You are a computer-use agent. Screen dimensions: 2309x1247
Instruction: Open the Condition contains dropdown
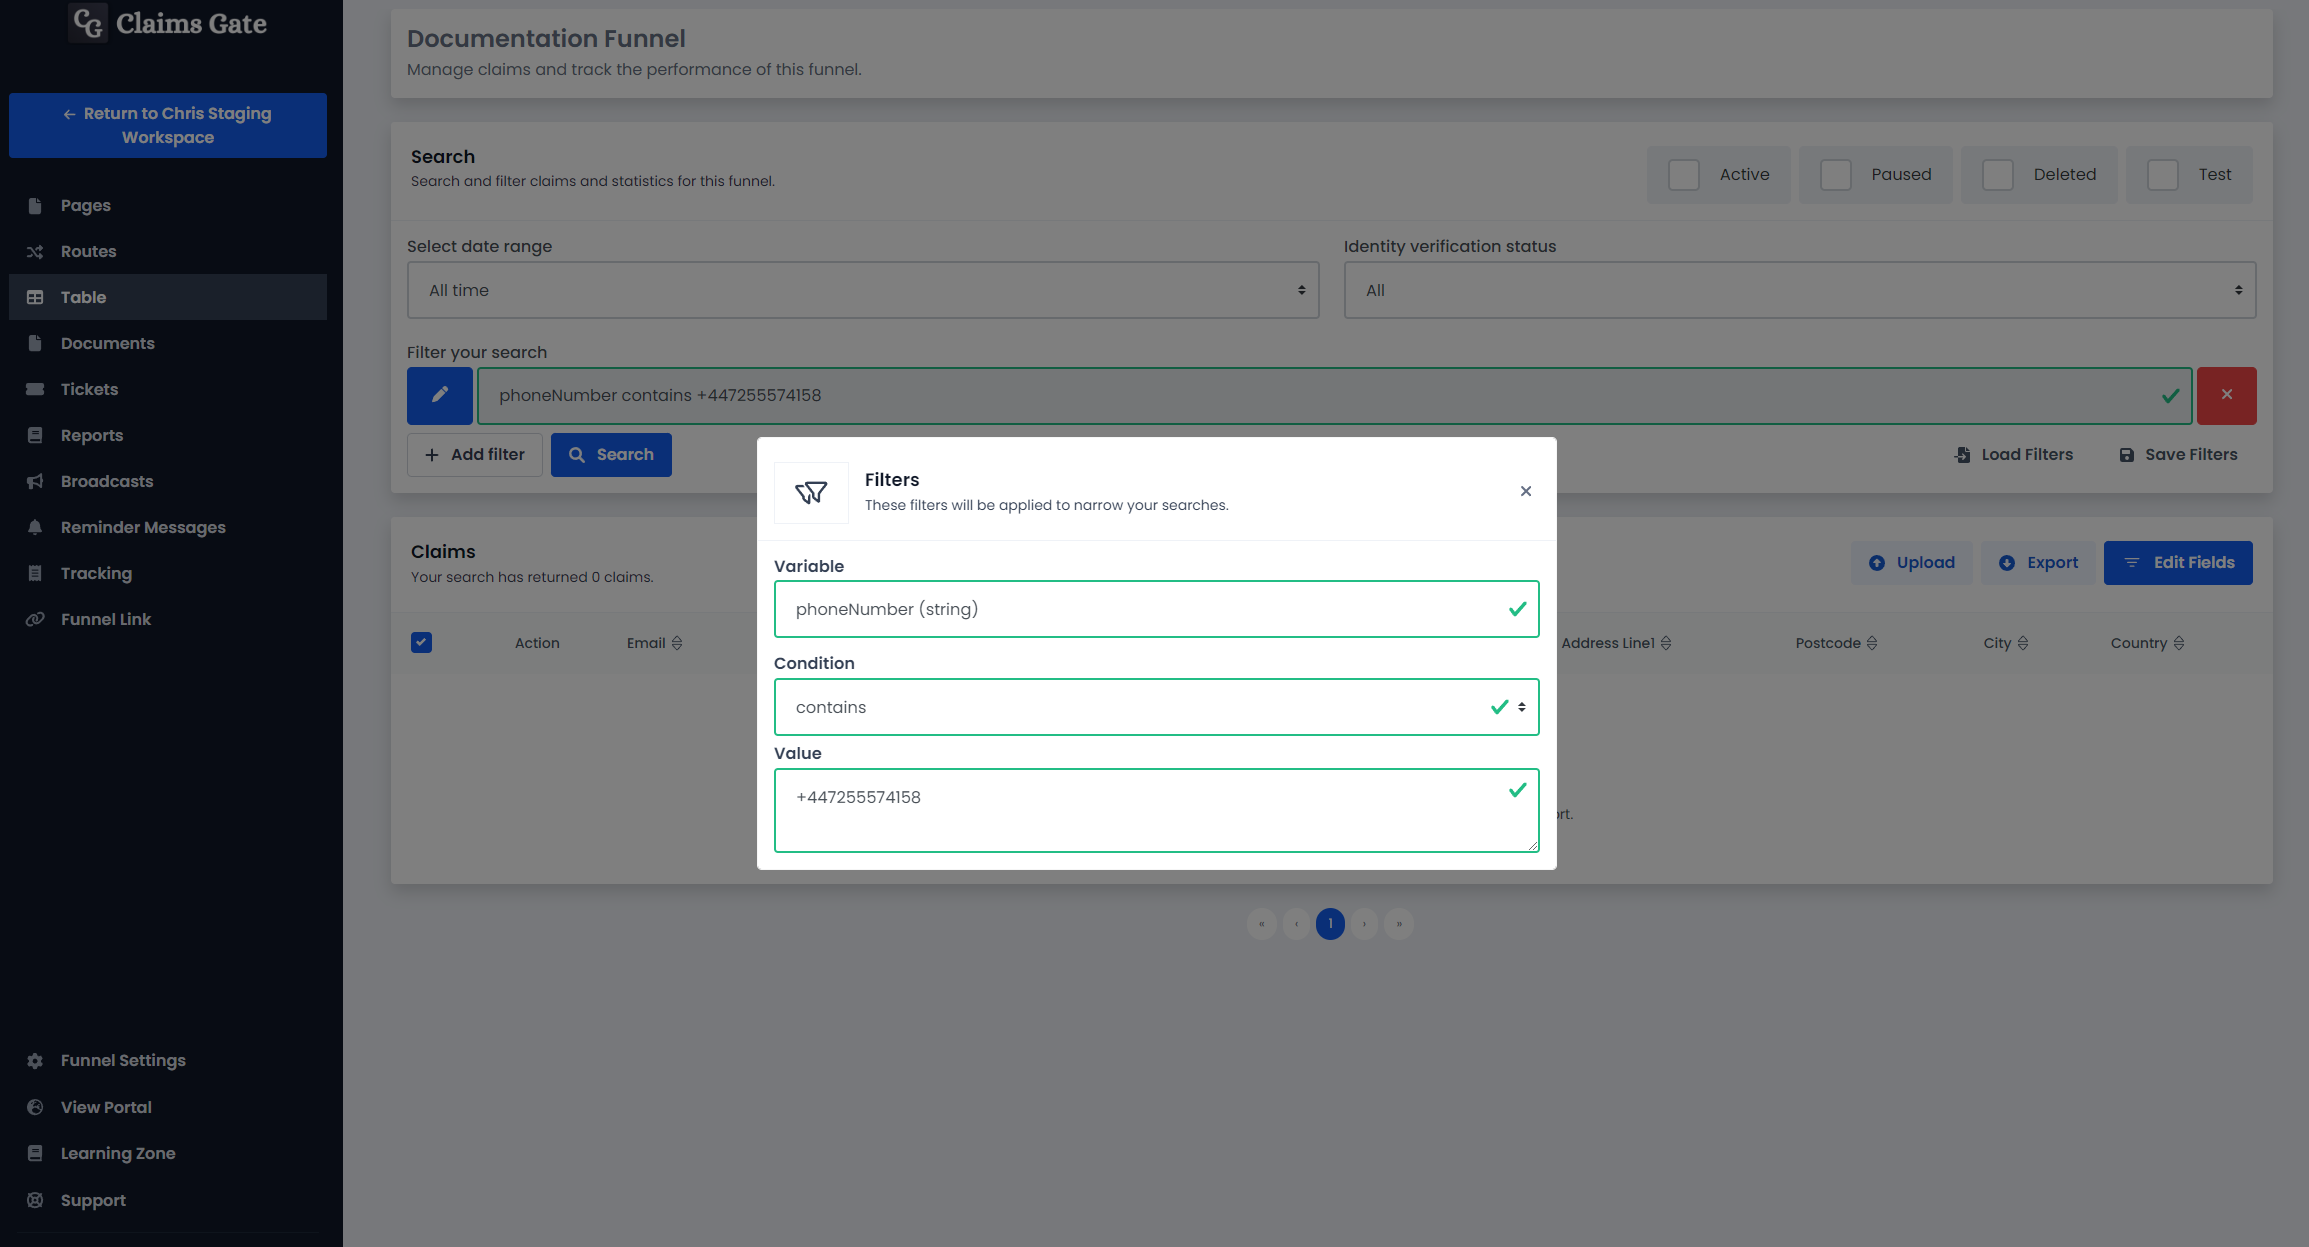coord(1157,707)
